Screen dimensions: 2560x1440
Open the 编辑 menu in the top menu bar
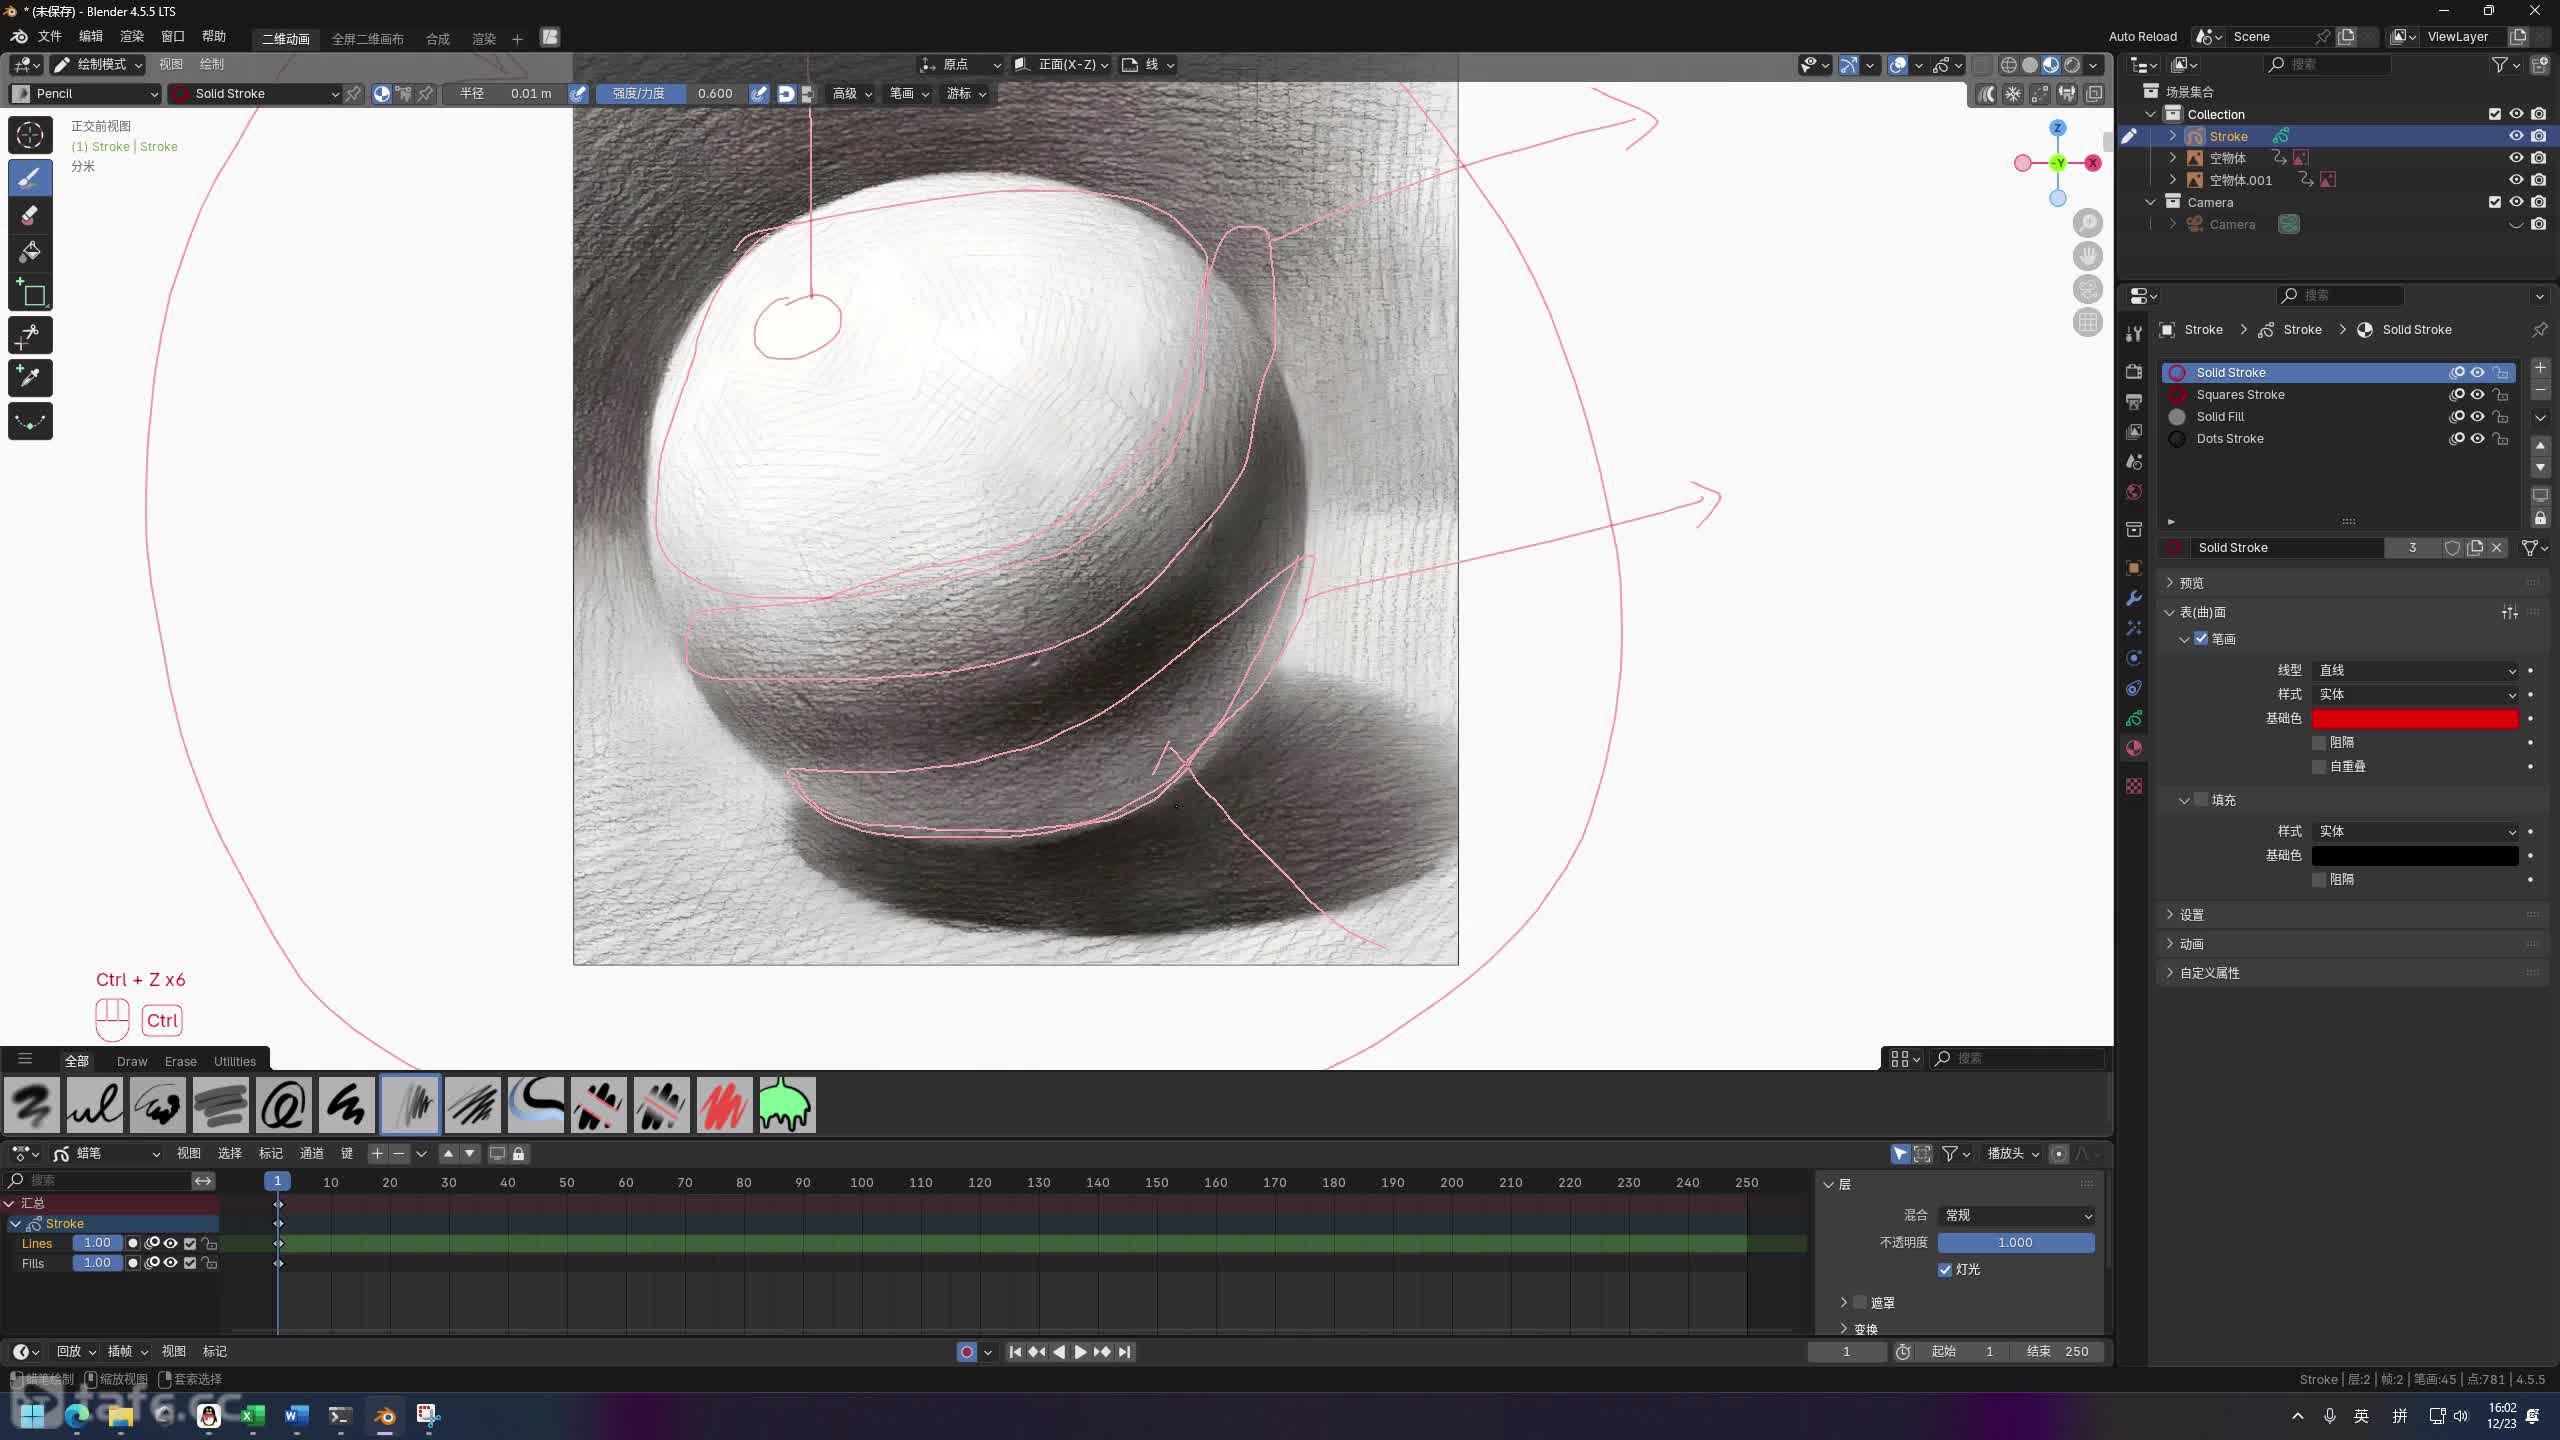[x=91, y=37]
